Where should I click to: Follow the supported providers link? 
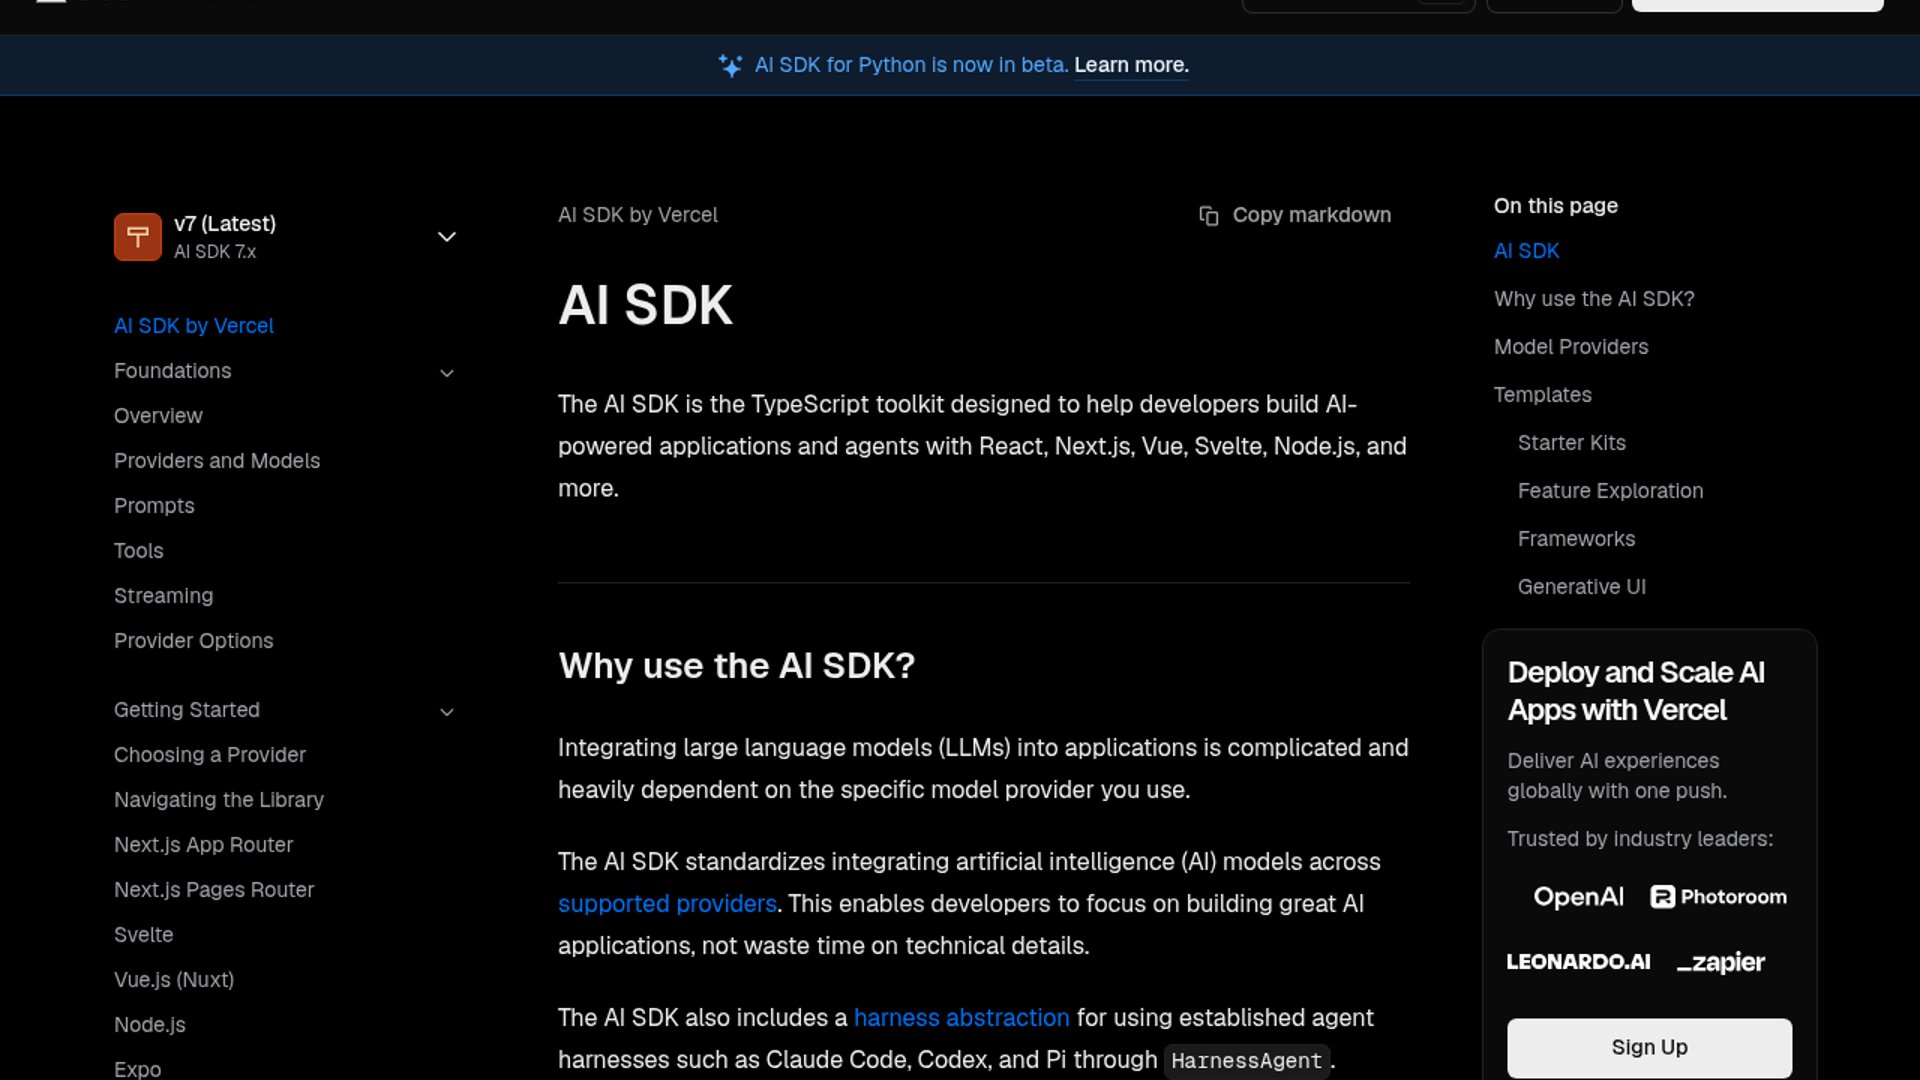[x=667, y=904]
